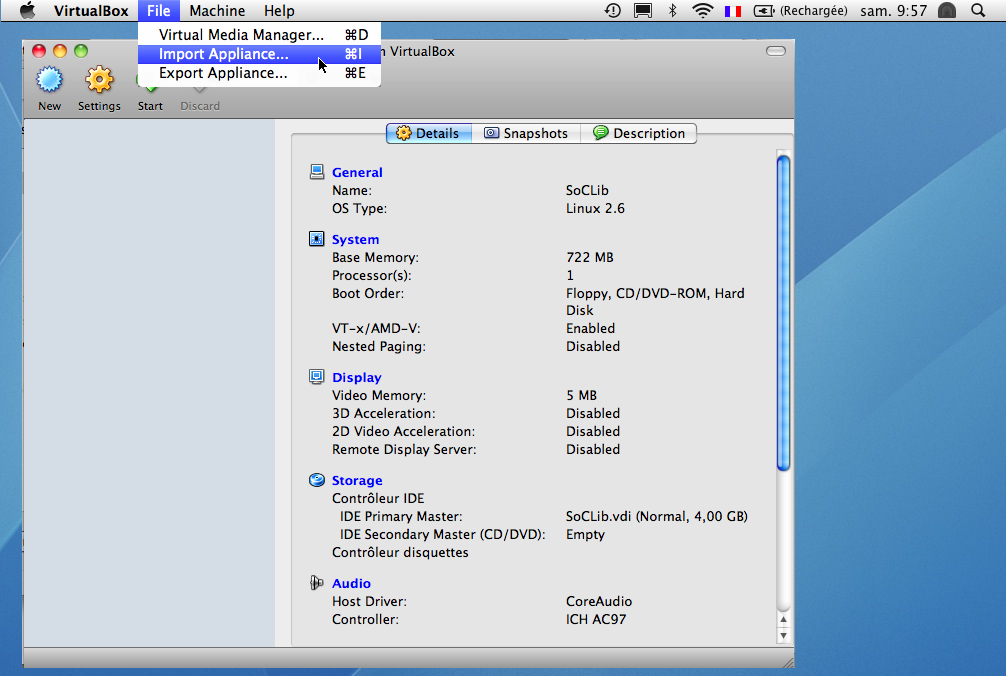Screen dimensions: 1006x676
Task: Click the Linux 2.6 OS type value
Action: (x=595, y=208)
